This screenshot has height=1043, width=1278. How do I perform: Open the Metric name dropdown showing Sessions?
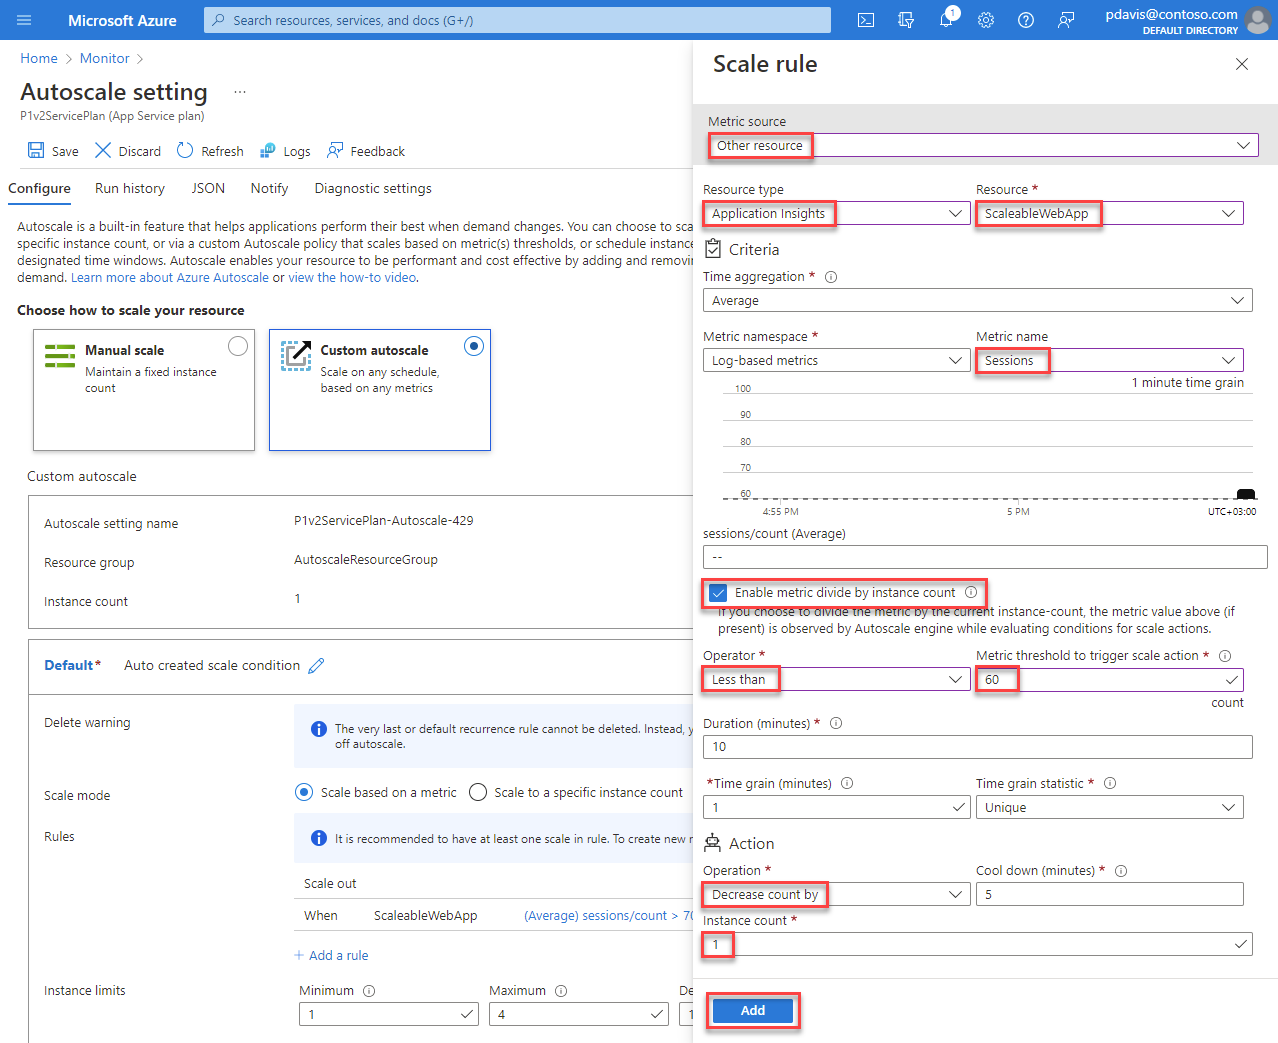tap(1110, 360)
